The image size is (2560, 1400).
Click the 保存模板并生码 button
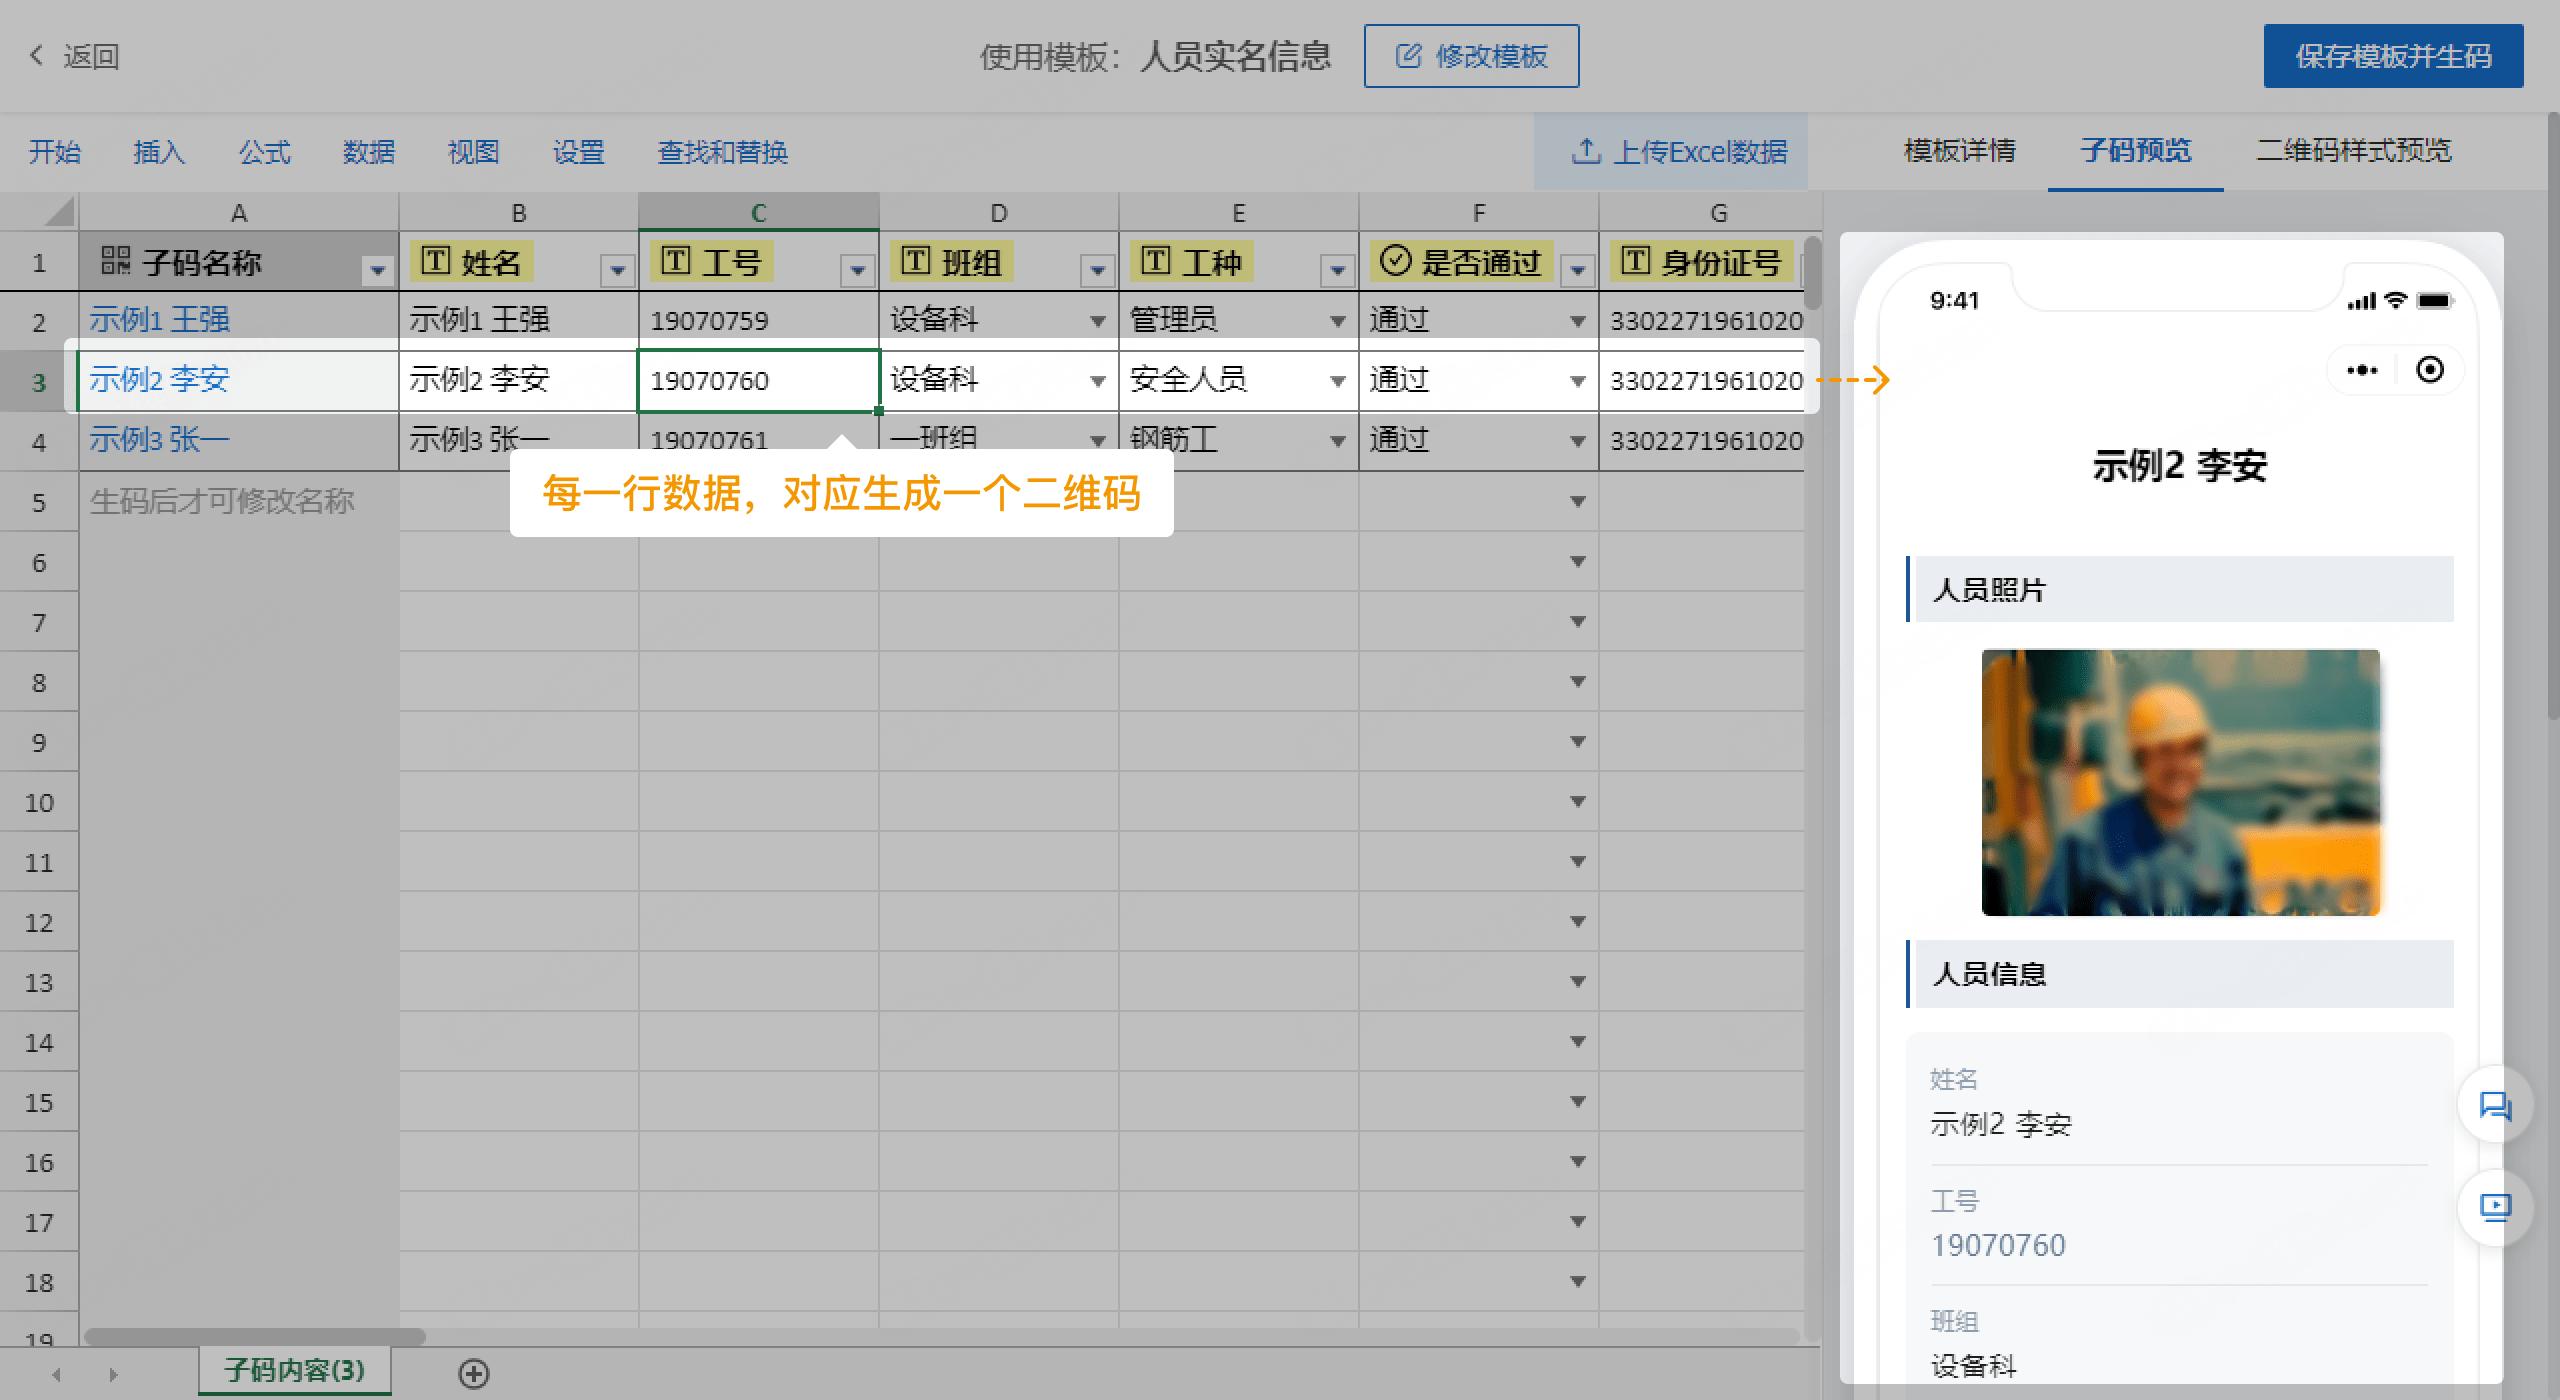(2393, 56)
